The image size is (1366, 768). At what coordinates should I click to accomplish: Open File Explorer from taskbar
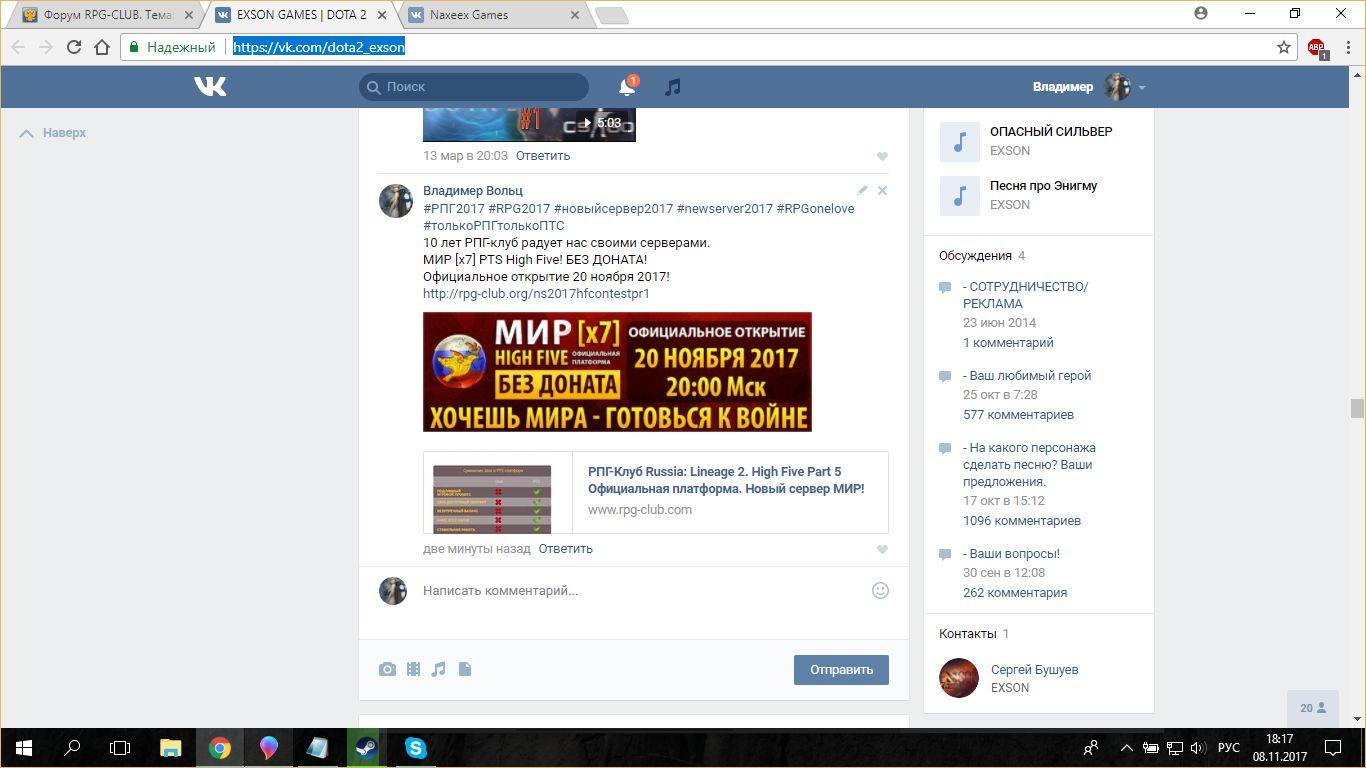coord(171,747)
